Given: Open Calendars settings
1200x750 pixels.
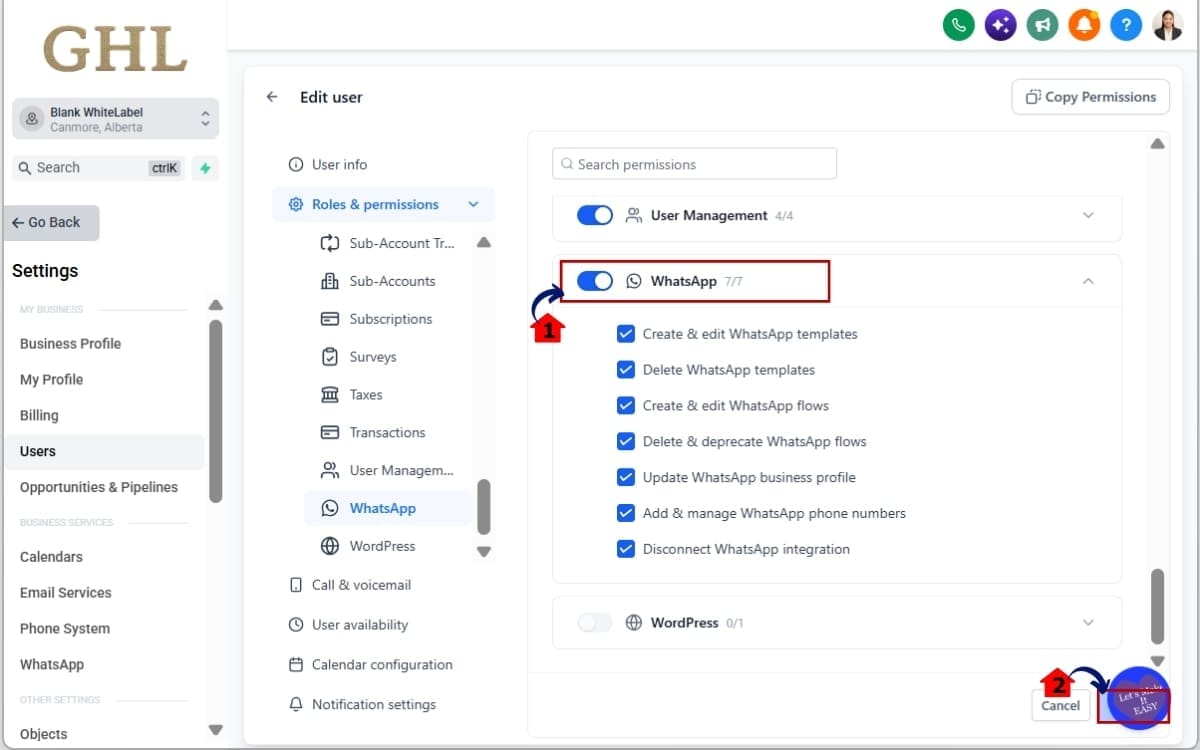Looking at the screenshot, I should click(x=51, y=556).
